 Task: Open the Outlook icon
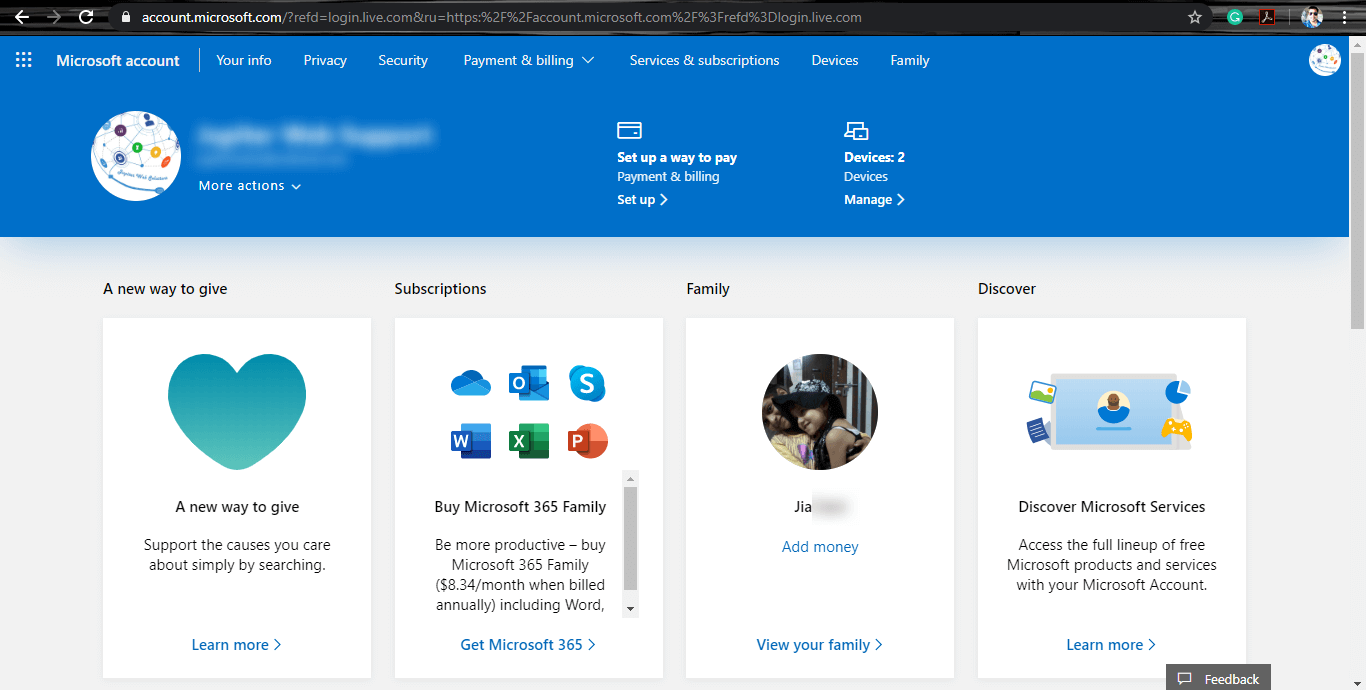[x=528, y=383]
